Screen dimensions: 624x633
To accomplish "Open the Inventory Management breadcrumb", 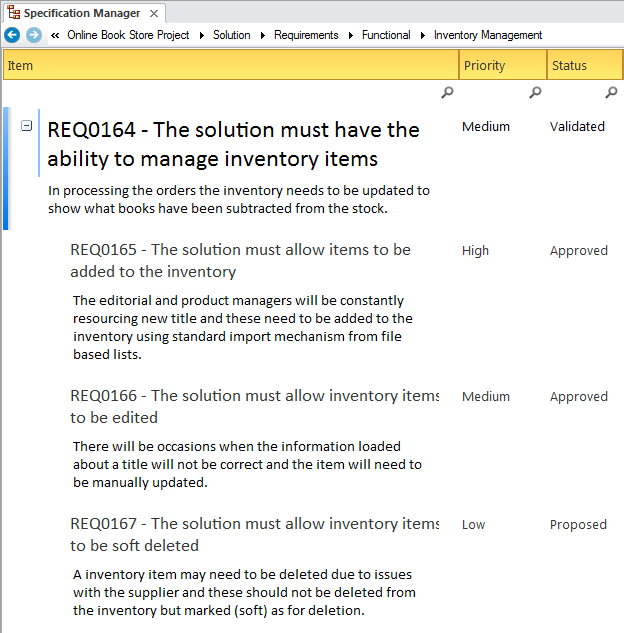I will 488,35.
